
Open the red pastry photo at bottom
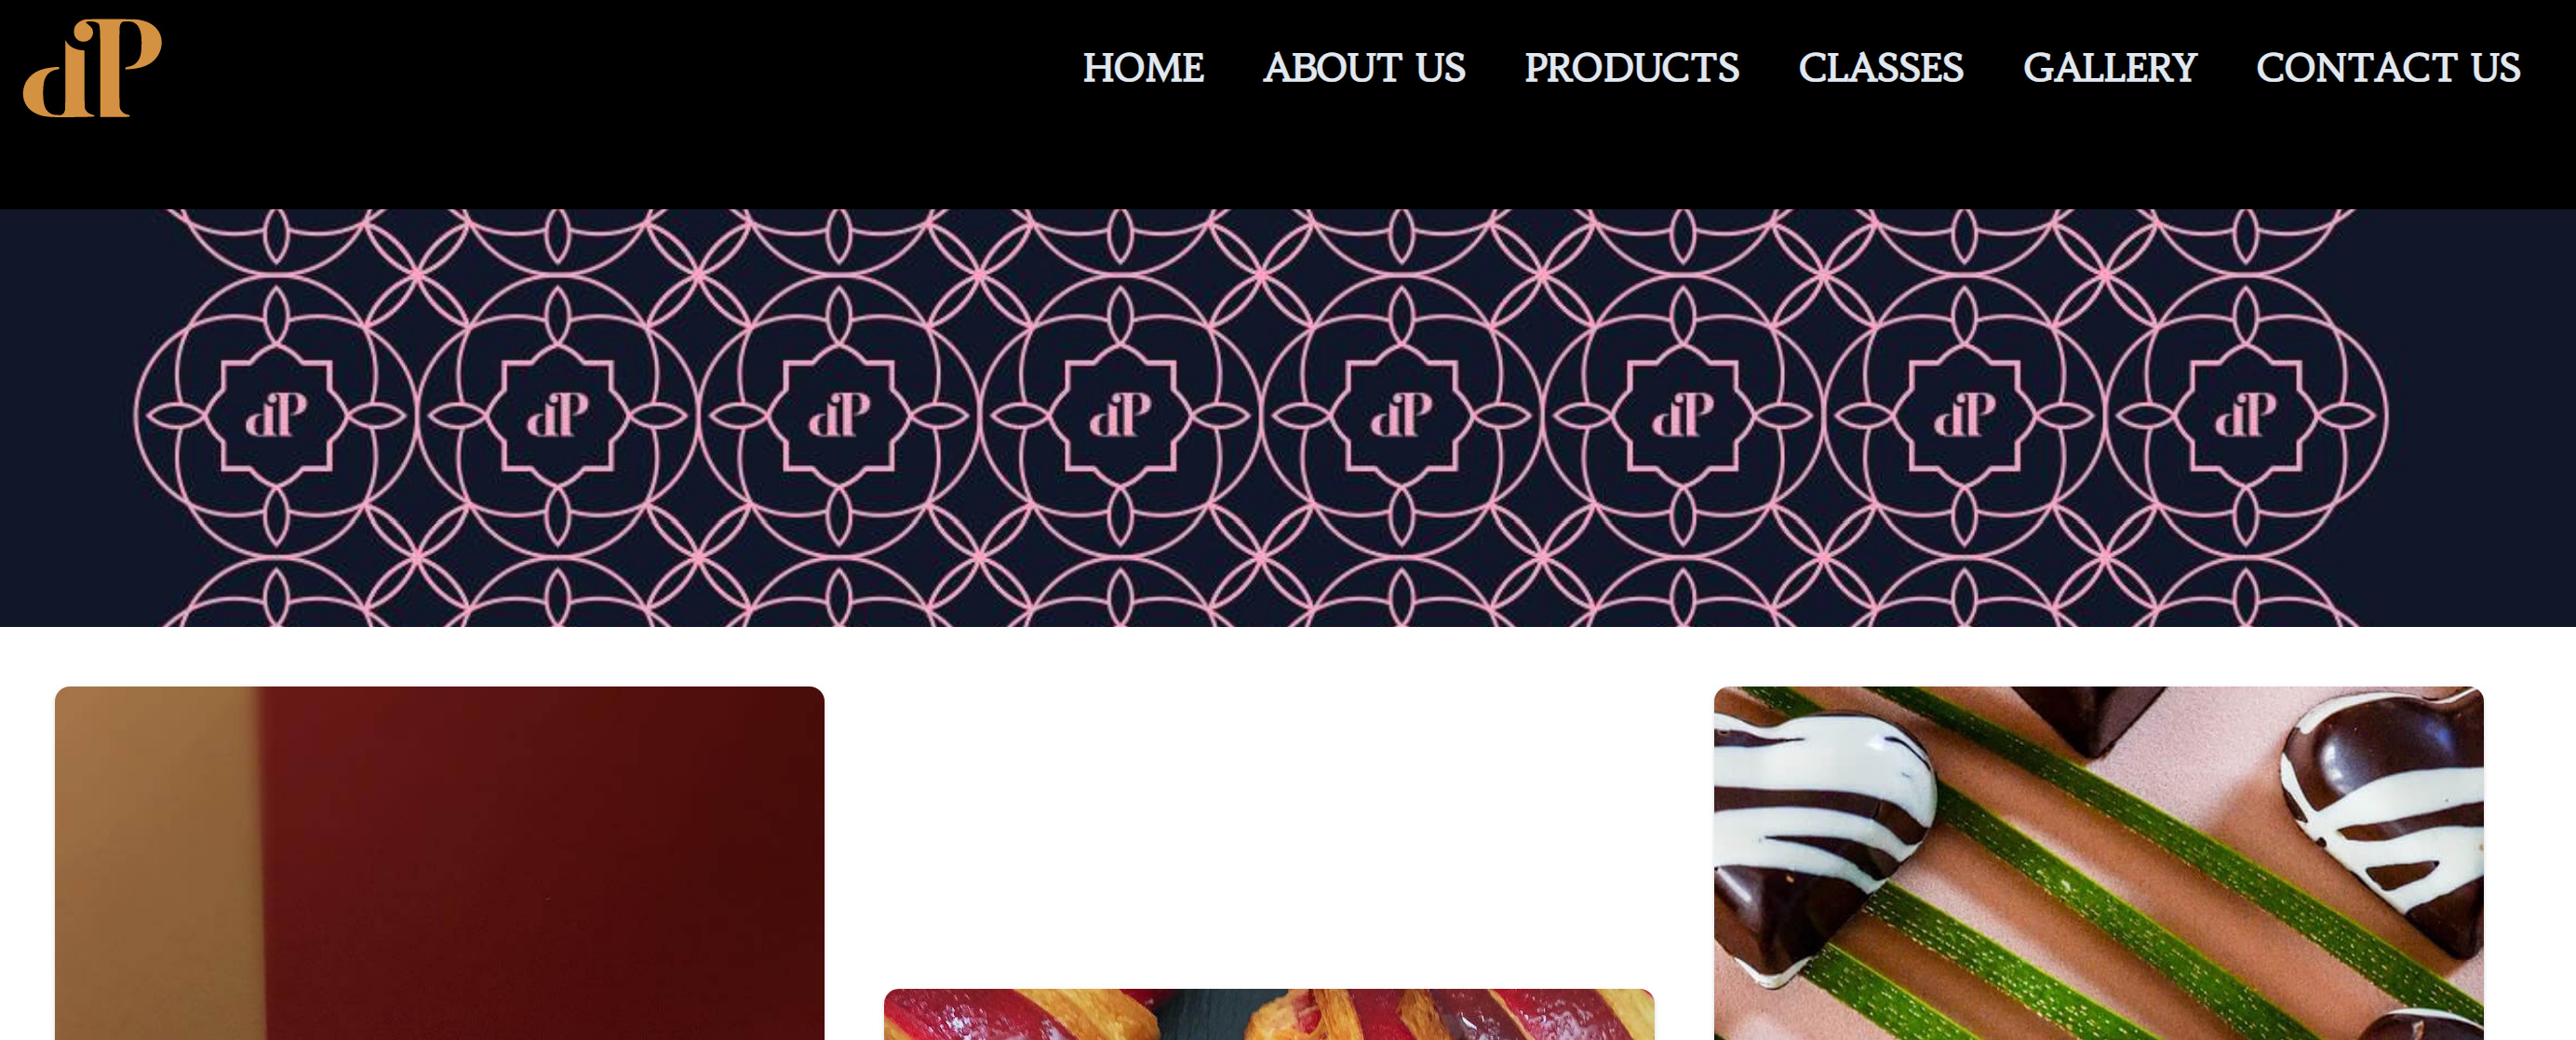tap(1269, 1014)
